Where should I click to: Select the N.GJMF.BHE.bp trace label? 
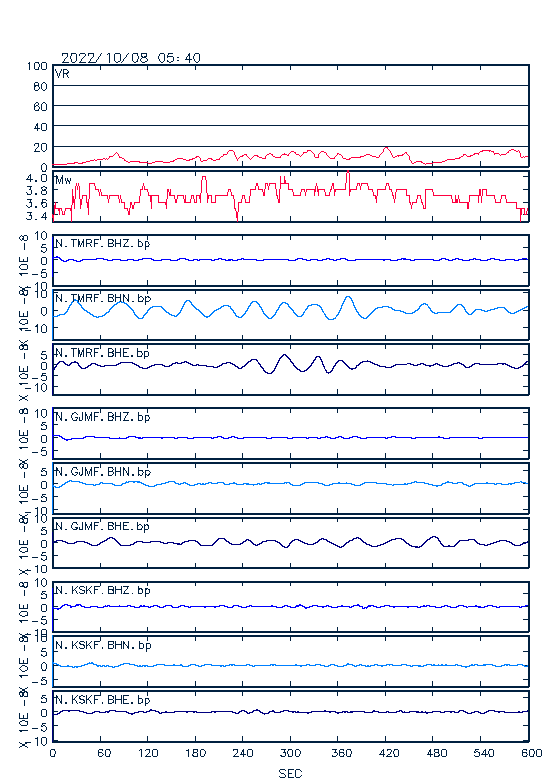[102, 526]
